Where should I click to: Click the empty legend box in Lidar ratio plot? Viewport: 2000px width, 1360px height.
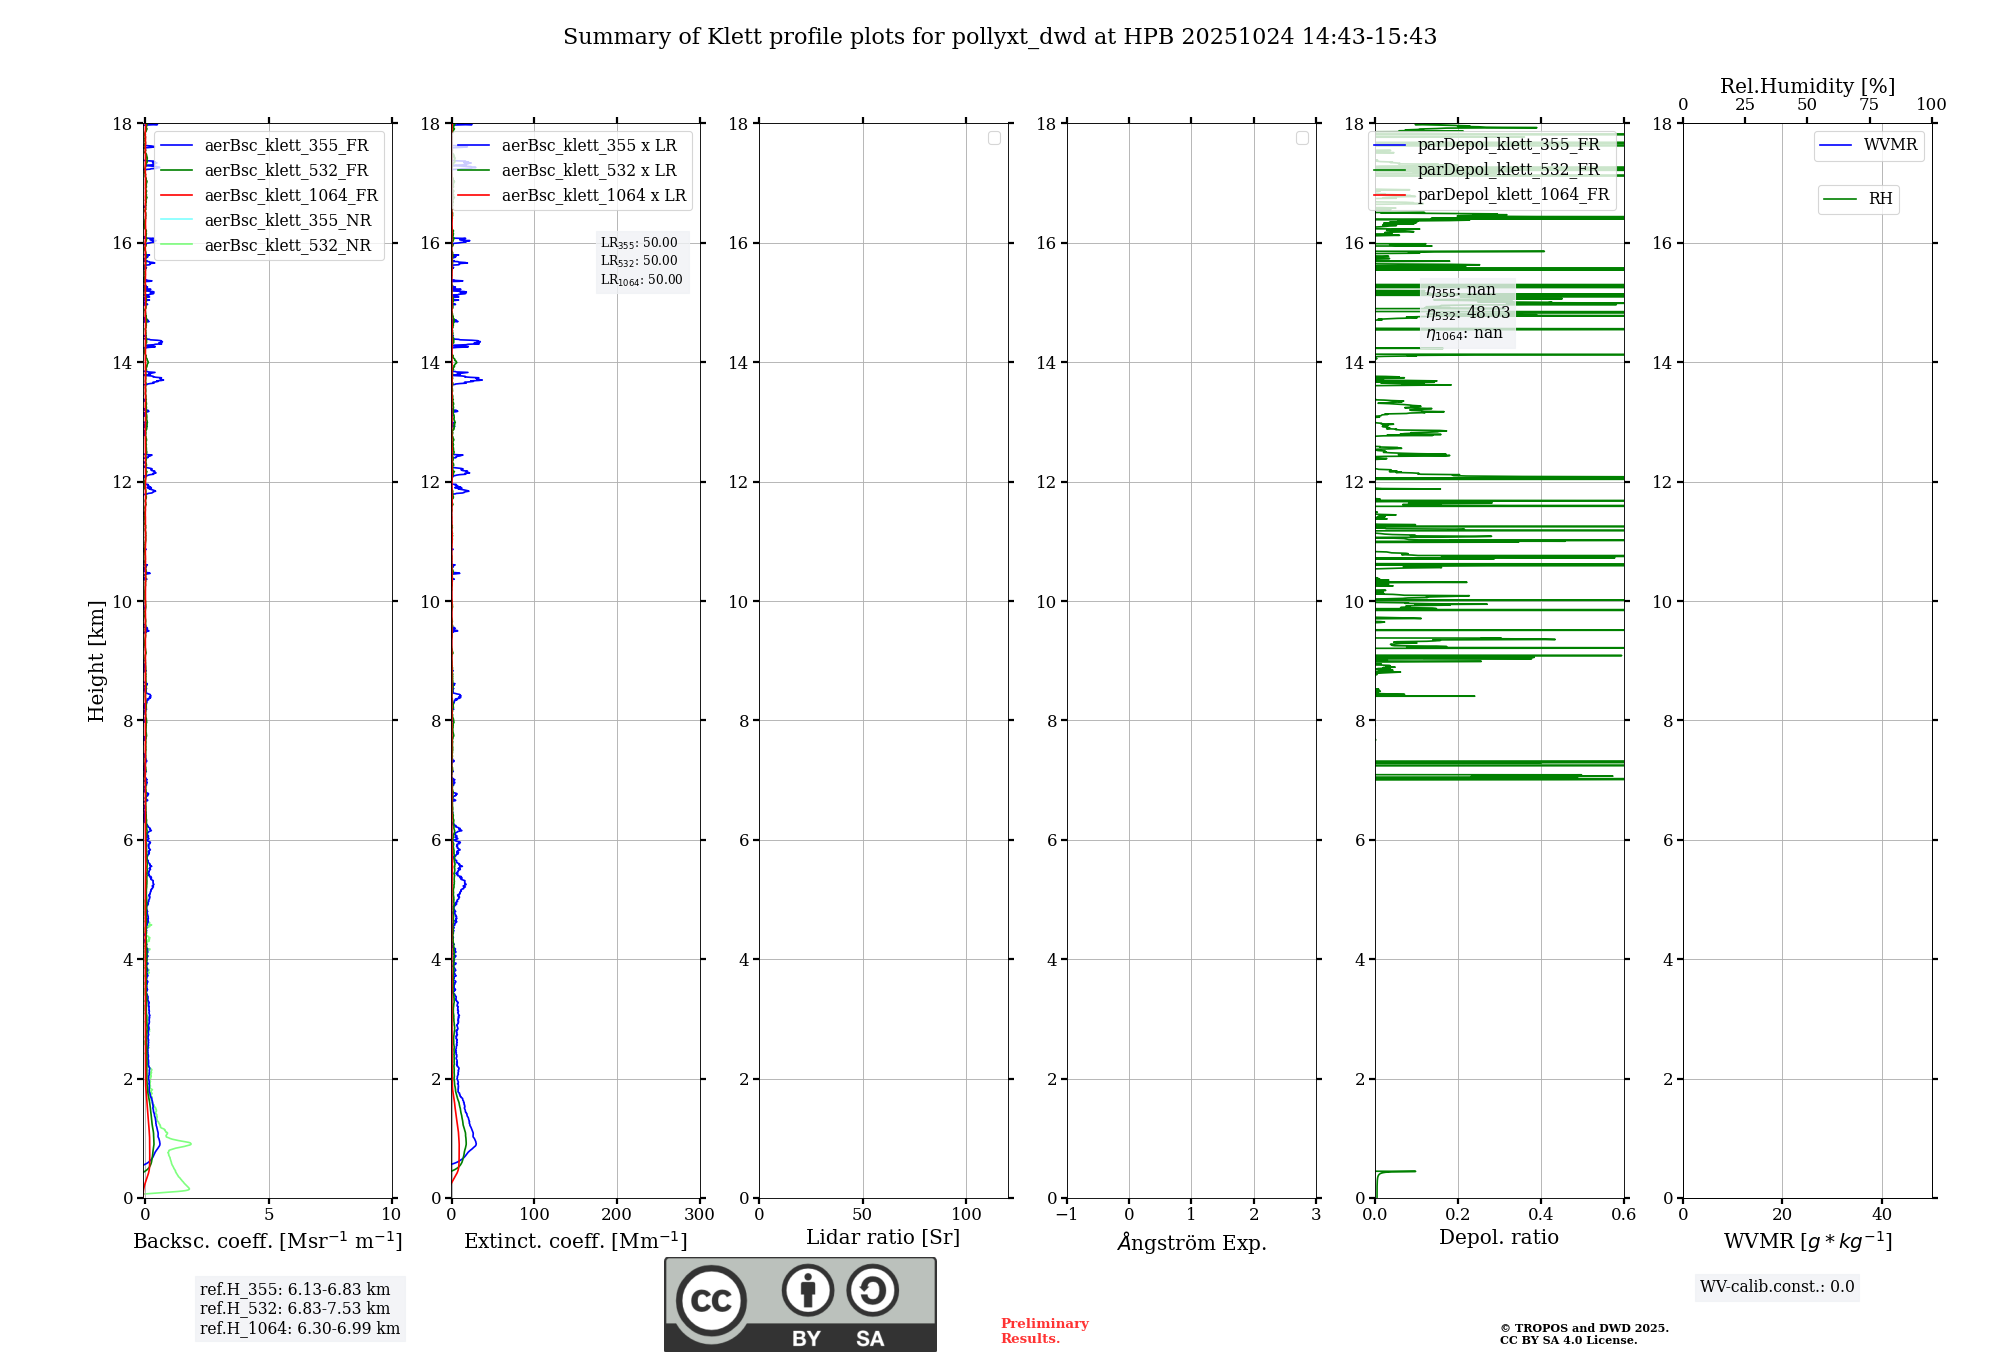tap(994, 138)
